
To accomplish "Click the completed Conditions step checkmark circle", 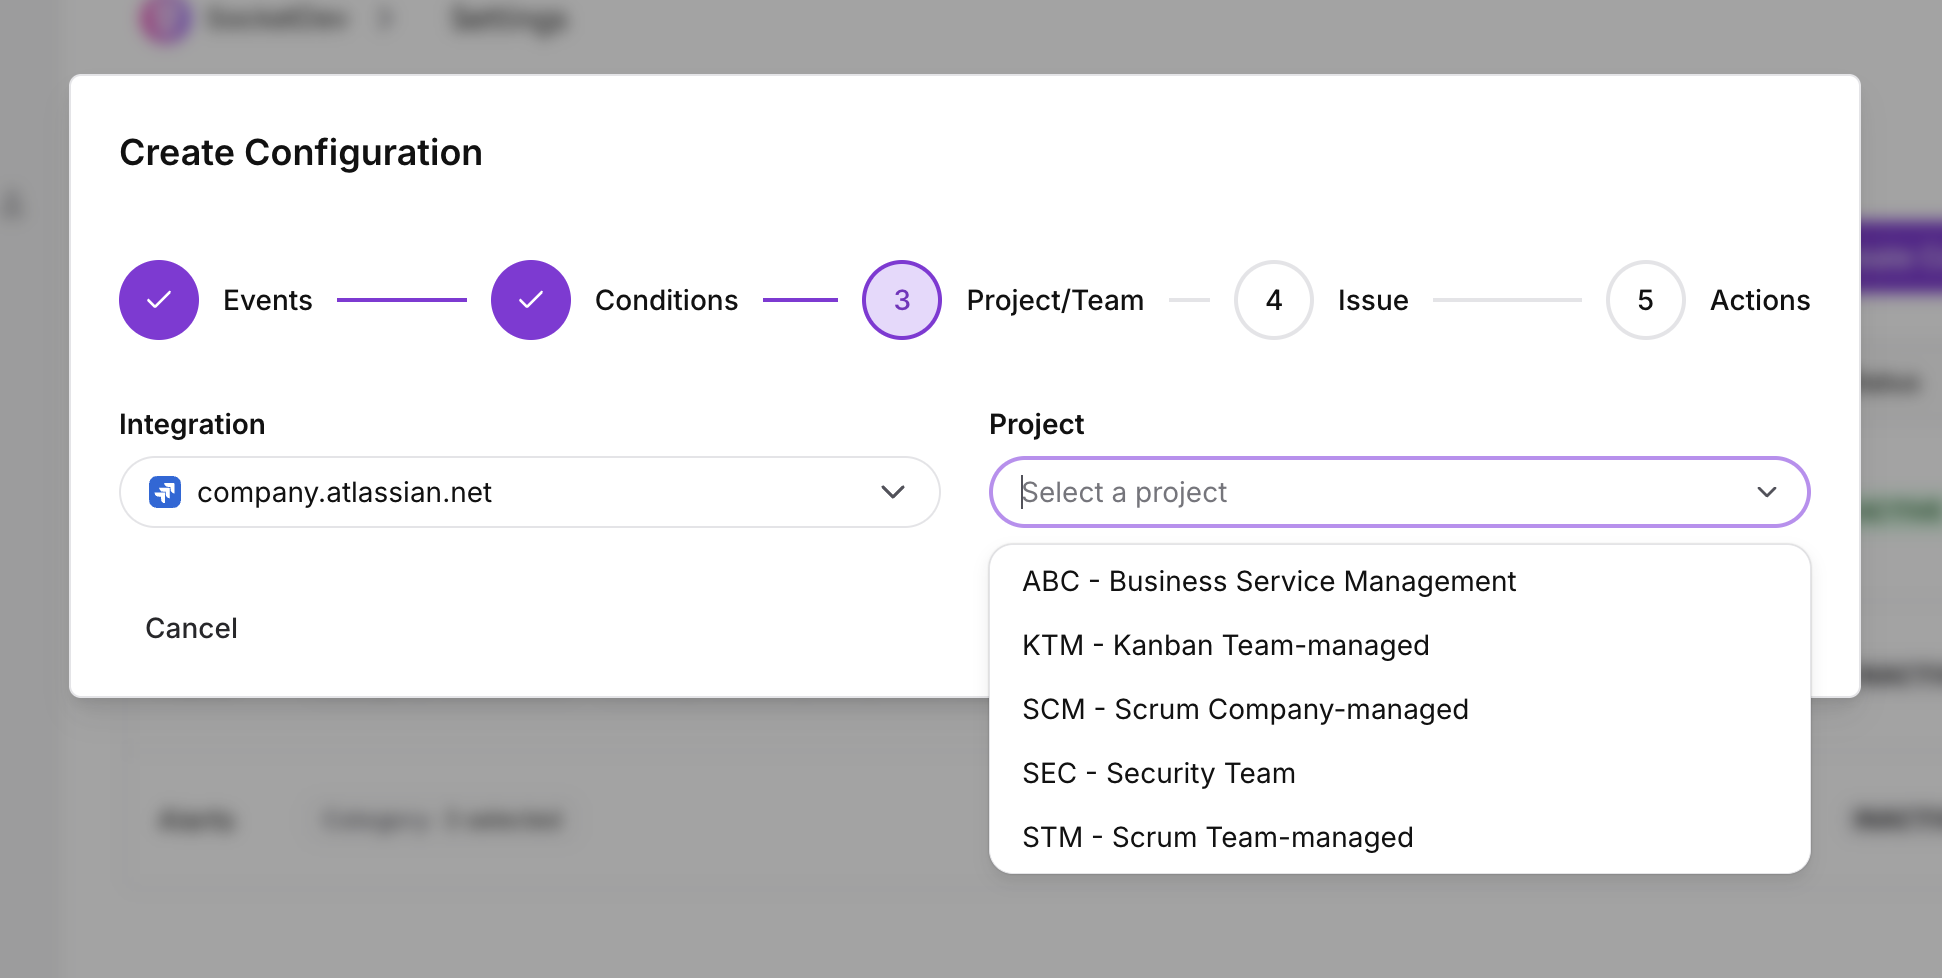I will coord(531,300).
